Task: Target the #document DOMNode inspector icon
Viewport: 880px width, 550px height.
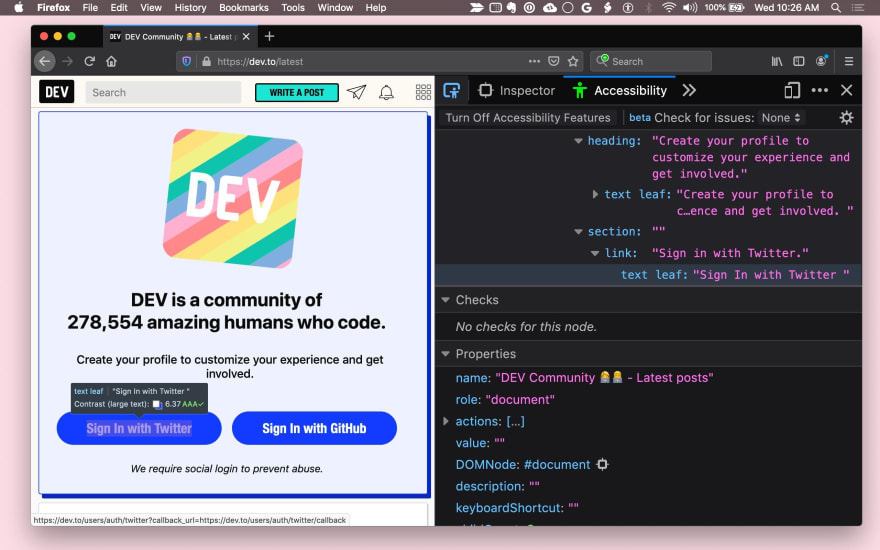Action: pos(602,465)
